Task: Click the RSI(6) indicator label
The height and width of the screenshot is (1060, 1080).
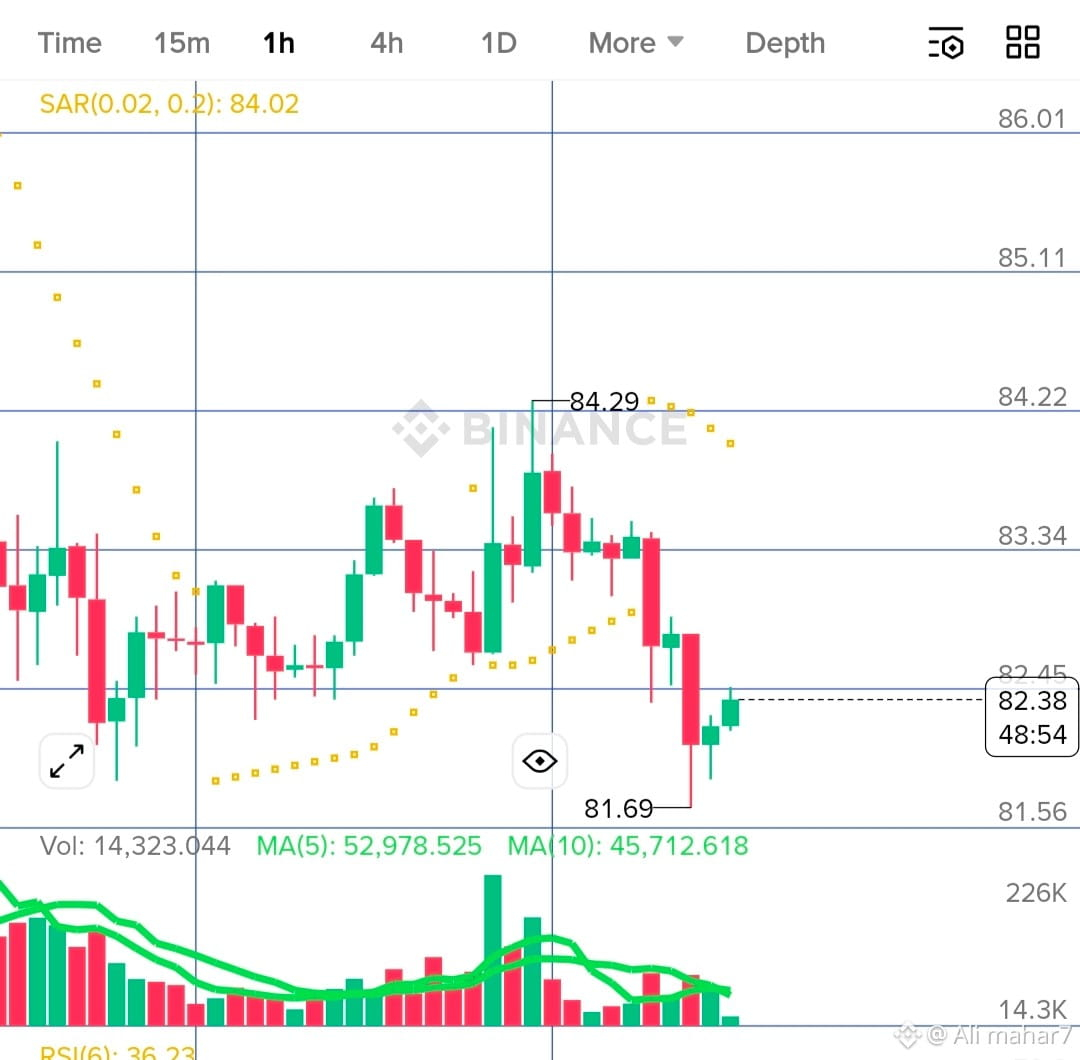Action: [x=117, y=1052]
